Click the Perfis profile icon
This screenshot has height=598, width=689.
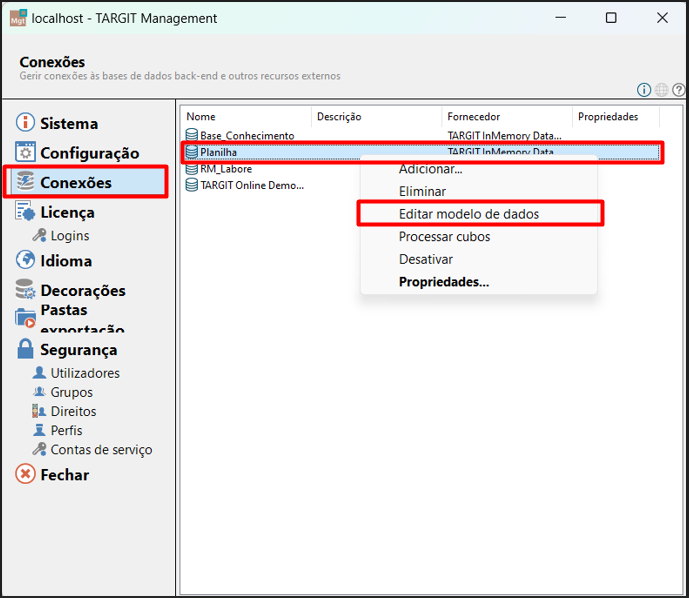(40, 430)
